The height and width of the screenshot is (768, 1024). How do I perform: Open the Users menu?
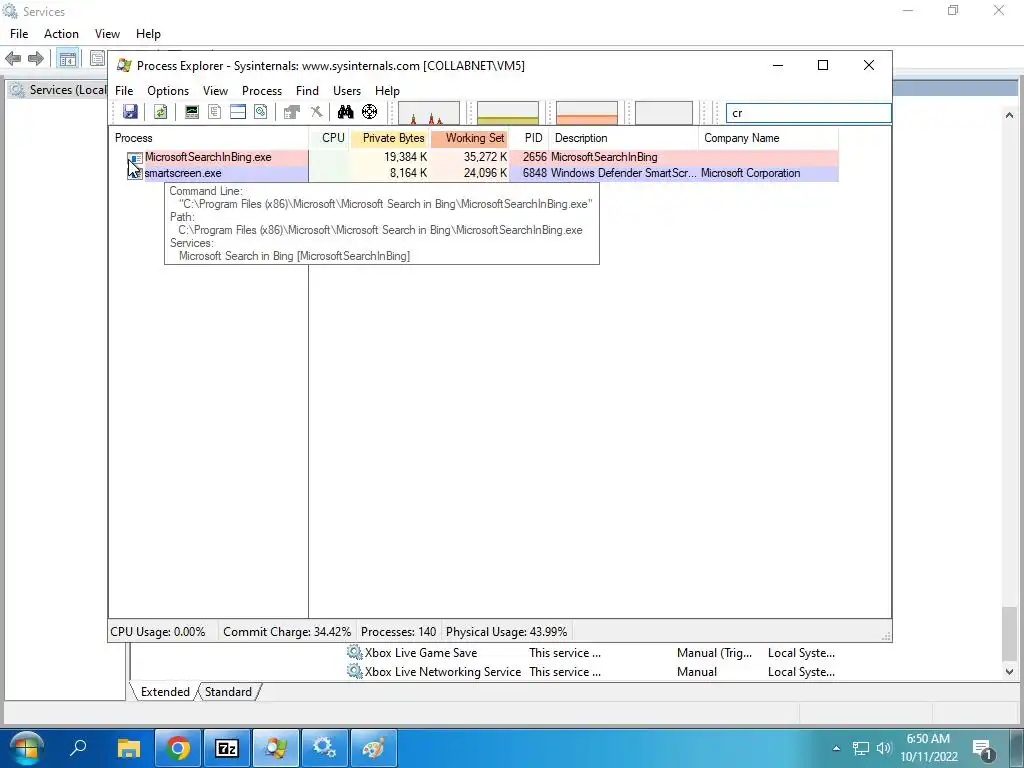pyautogui.click(x=347, y=91)
